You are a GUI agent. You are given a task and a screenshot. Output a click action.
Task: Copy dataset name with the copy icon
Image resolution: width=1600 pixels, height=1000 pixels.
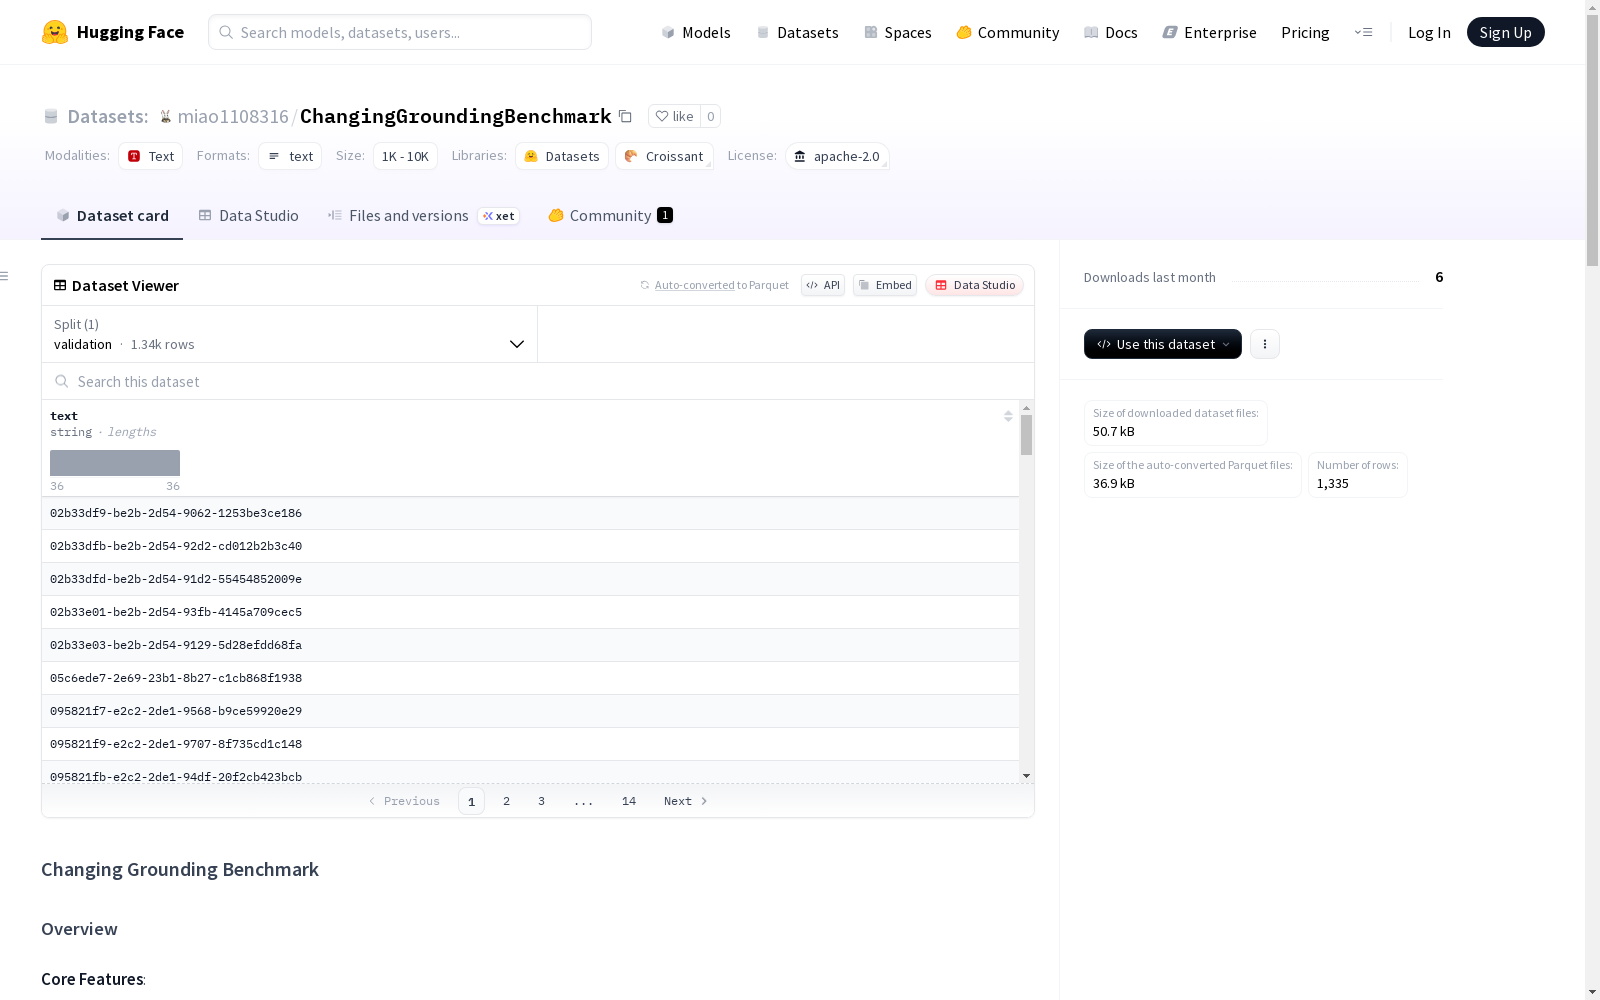(x=625, y=116)
